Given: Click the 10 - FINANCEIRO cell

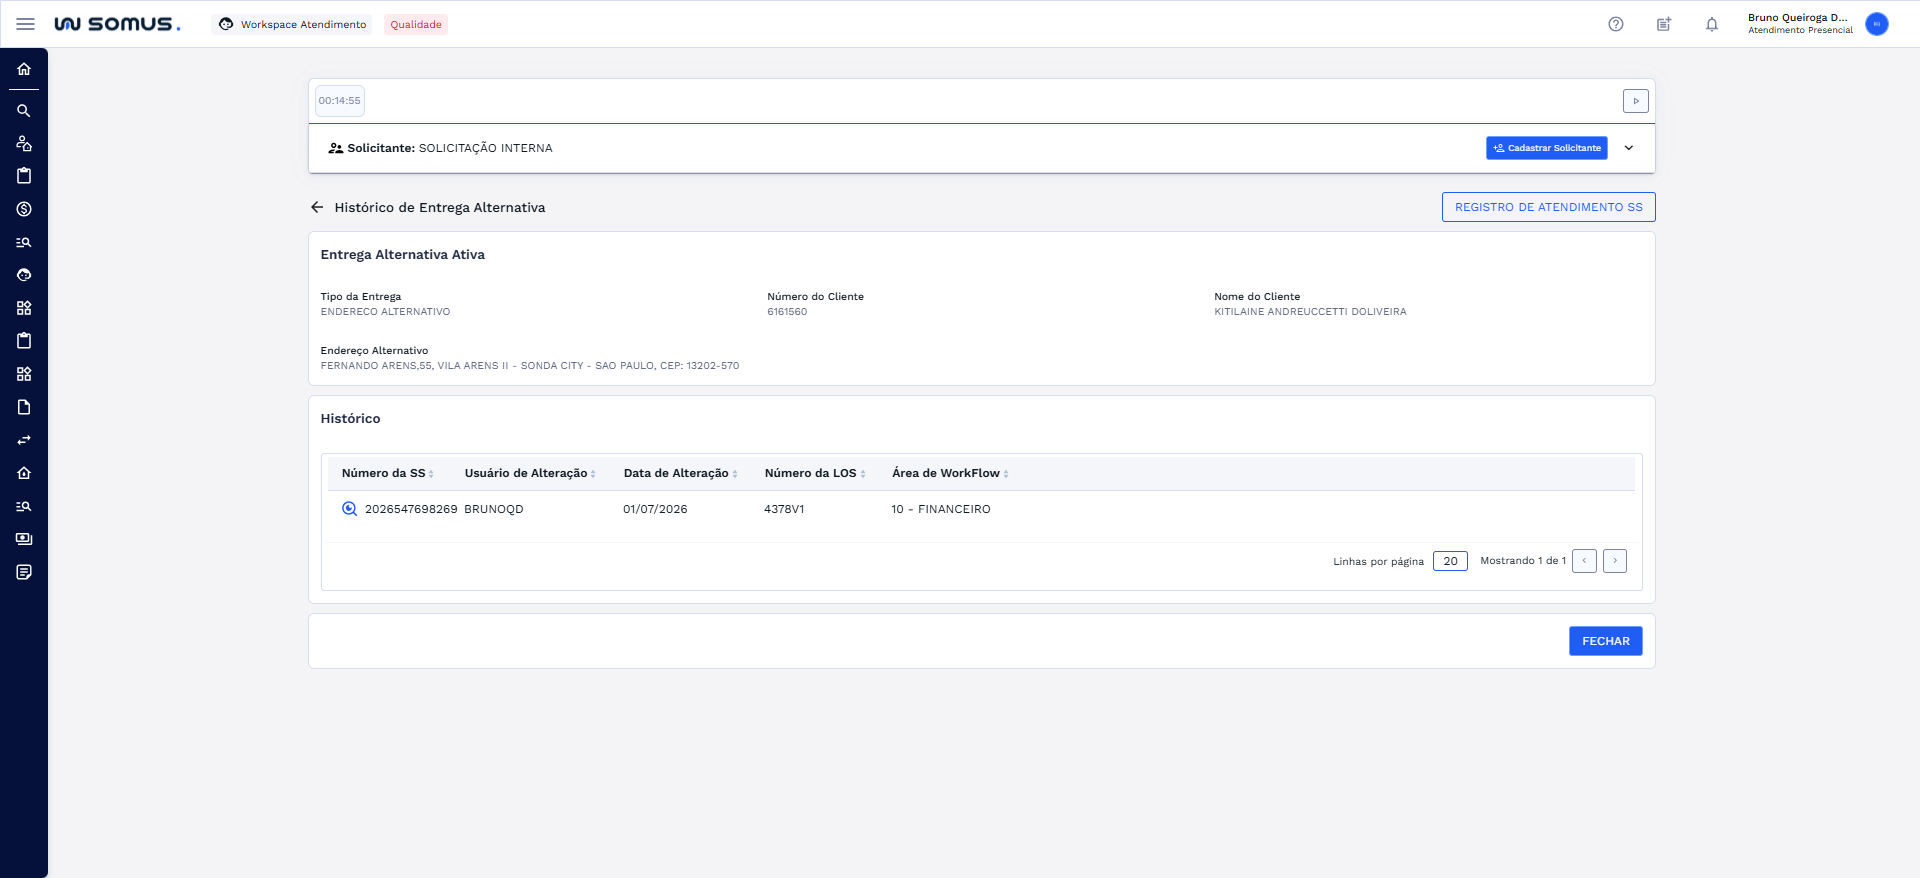Looking at the screenshot, I should pos(941,509).
